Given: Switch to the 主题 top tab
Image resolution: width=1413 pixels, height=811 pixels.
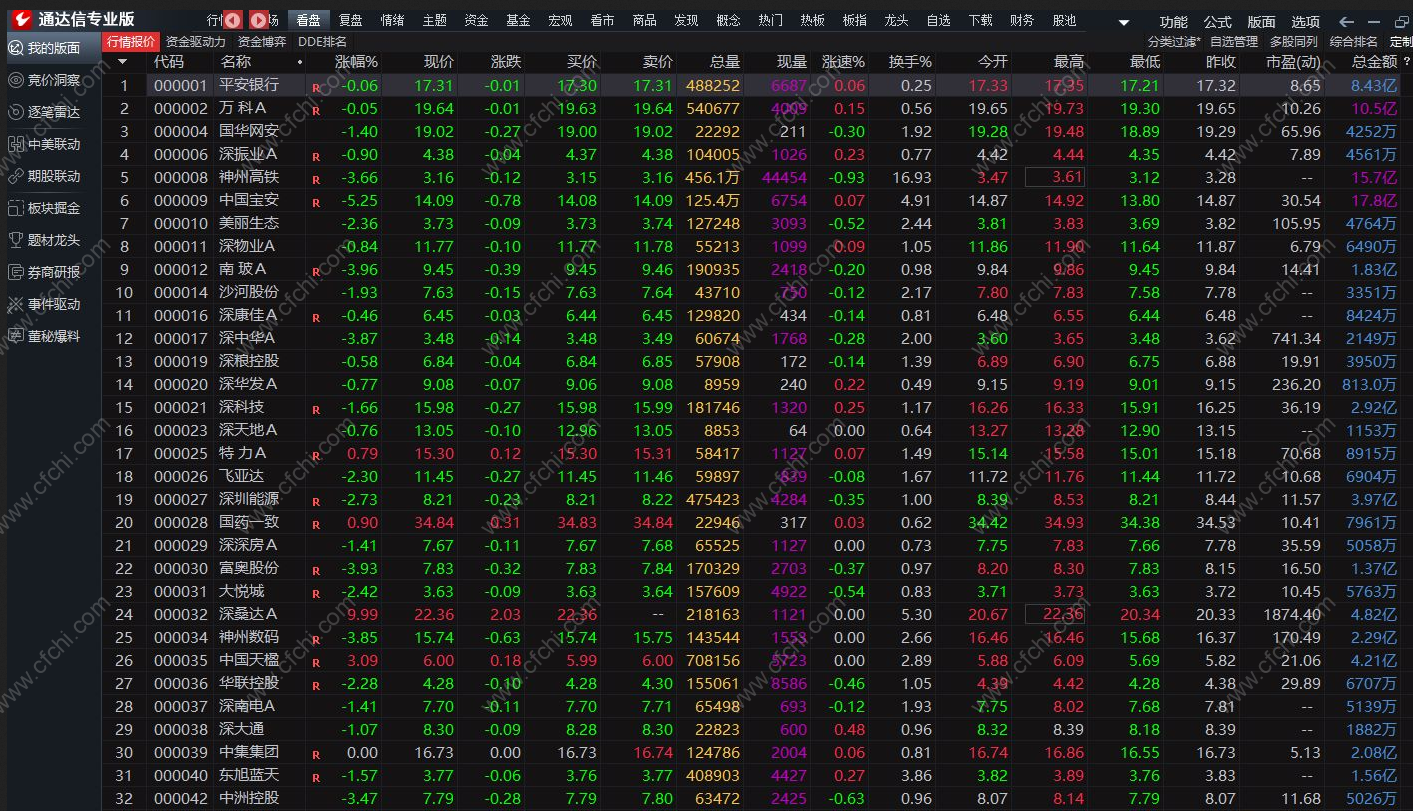Looking at the screenshot, I should [x=434, y=20].
